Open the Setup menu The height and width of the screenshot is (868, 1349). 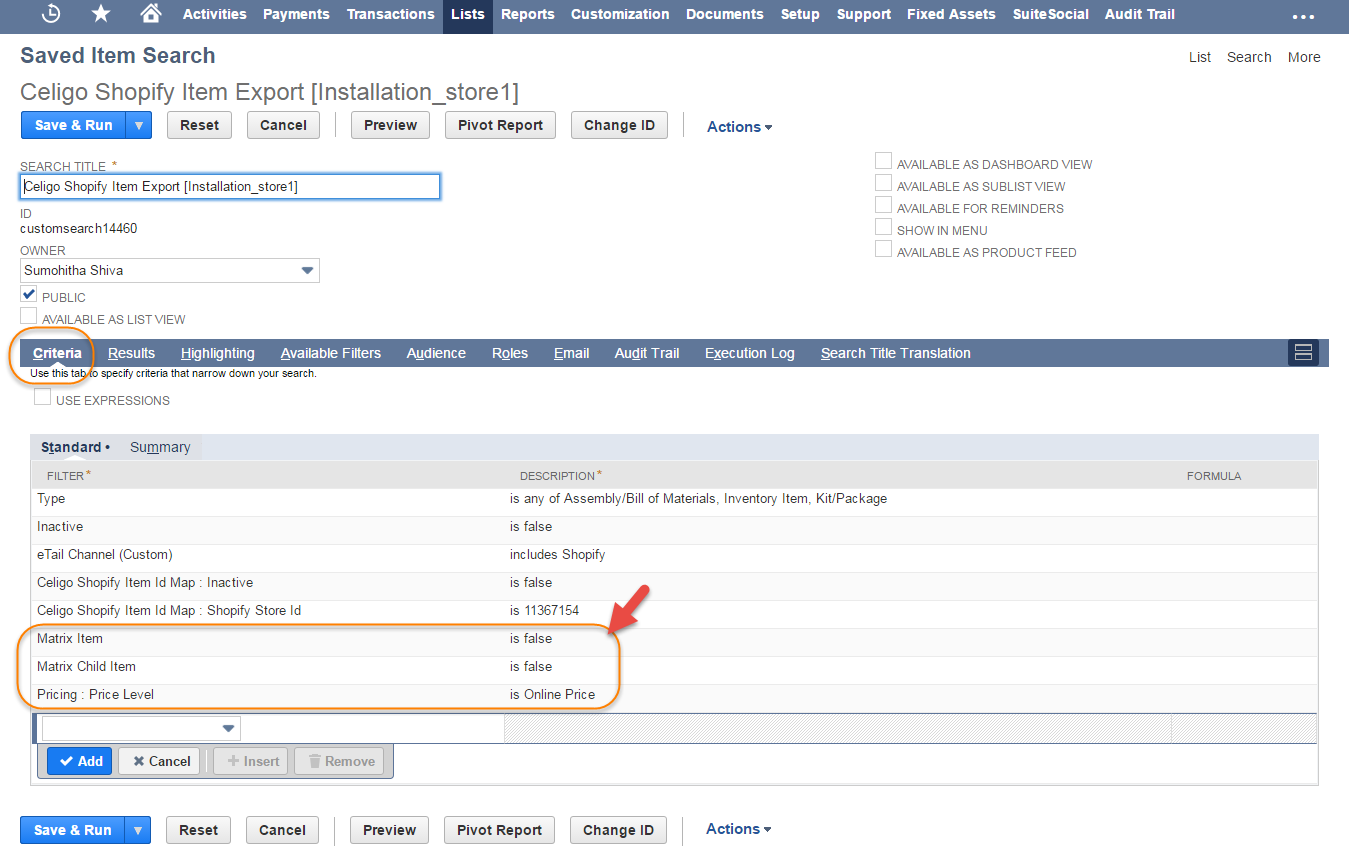point(800,14)
